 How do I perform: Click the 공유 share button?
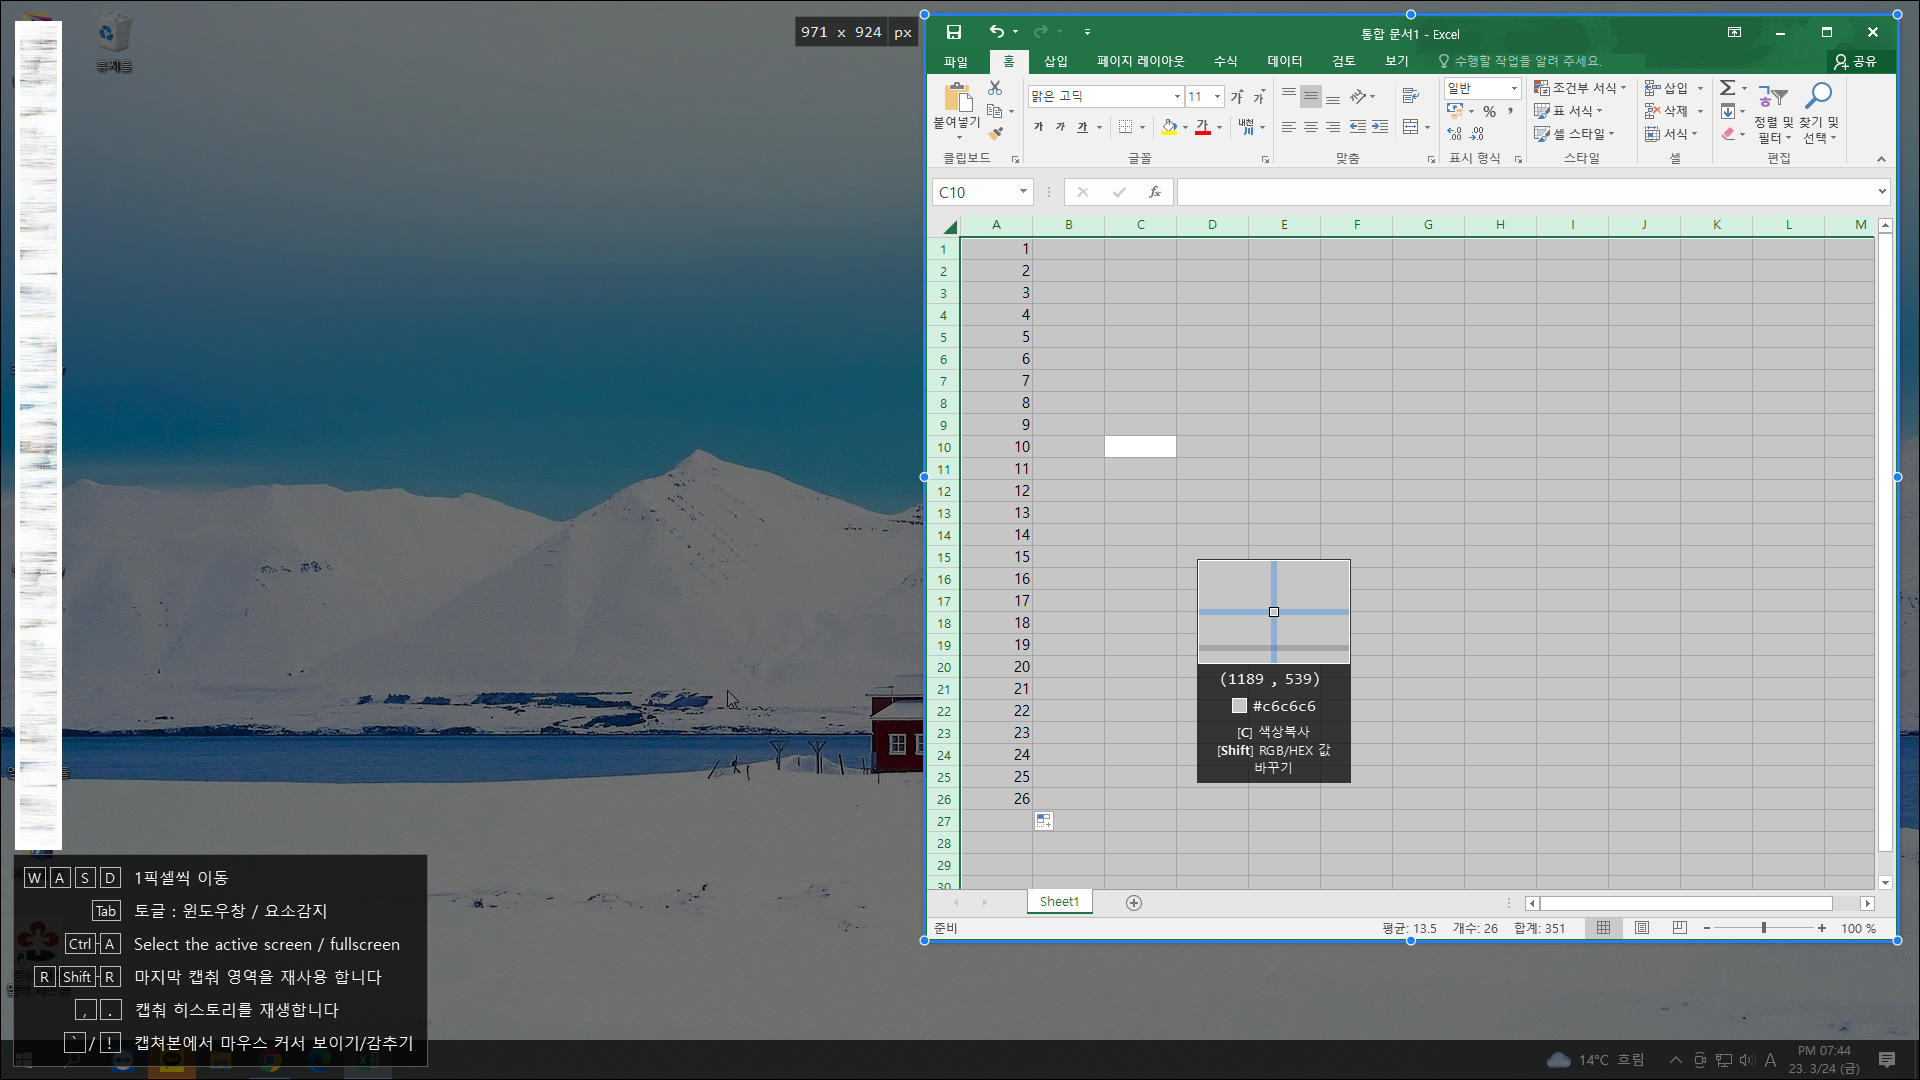point(1855,61)
